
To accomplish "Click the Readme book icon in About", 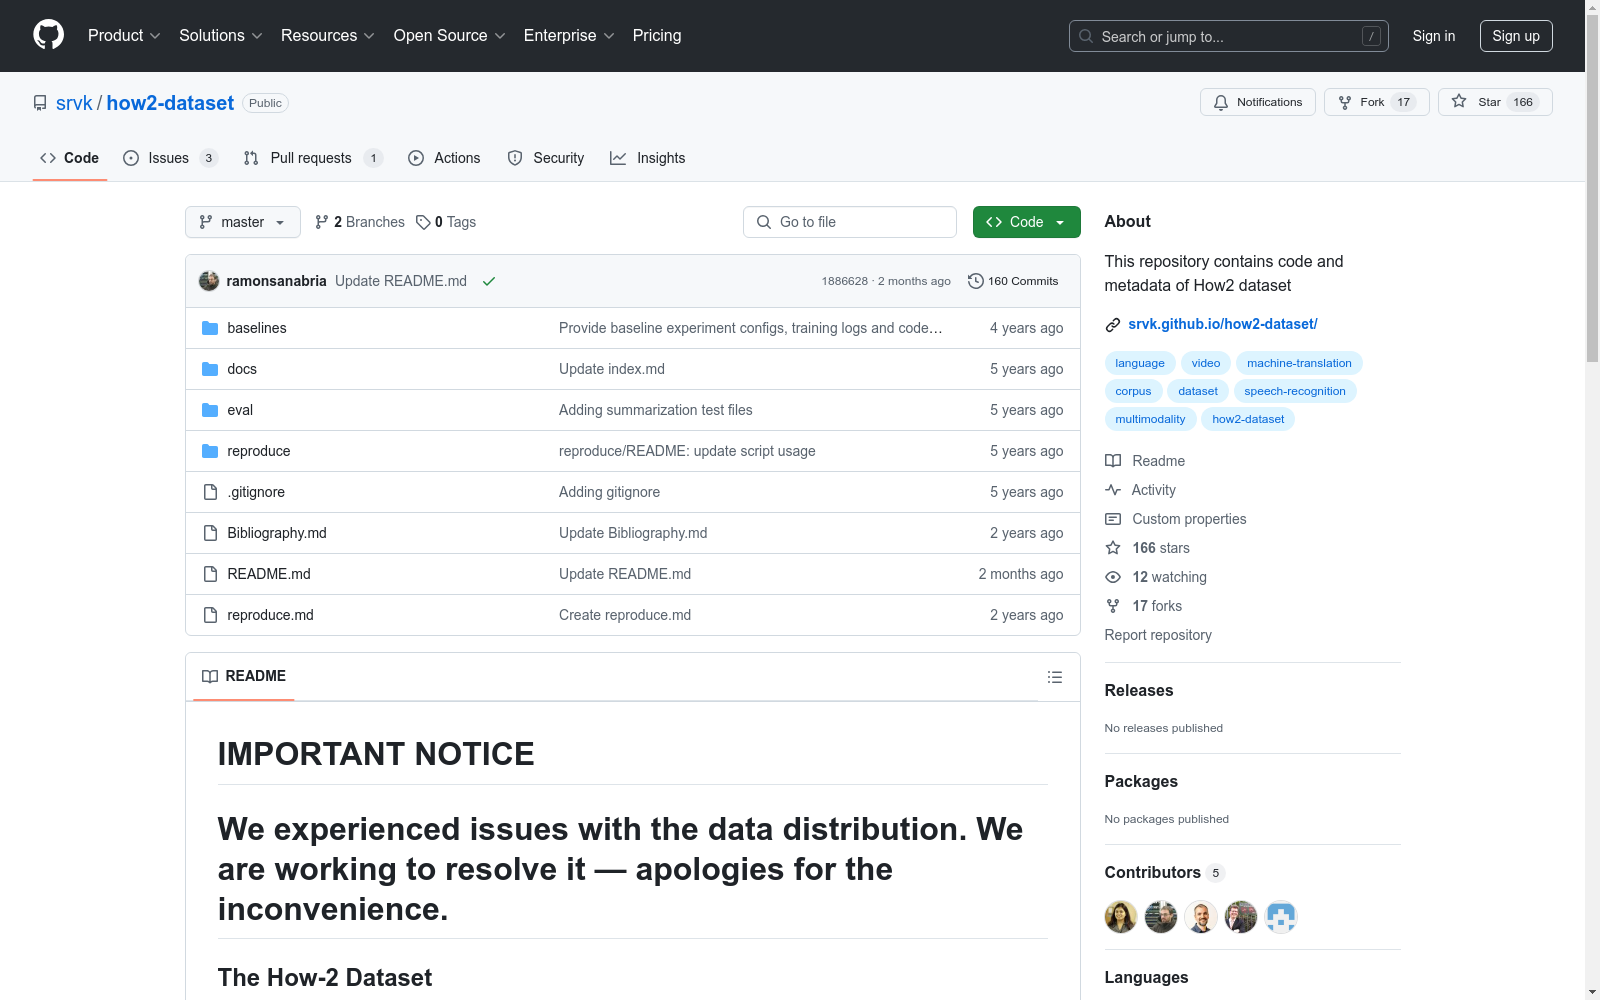I will 1113,461.
